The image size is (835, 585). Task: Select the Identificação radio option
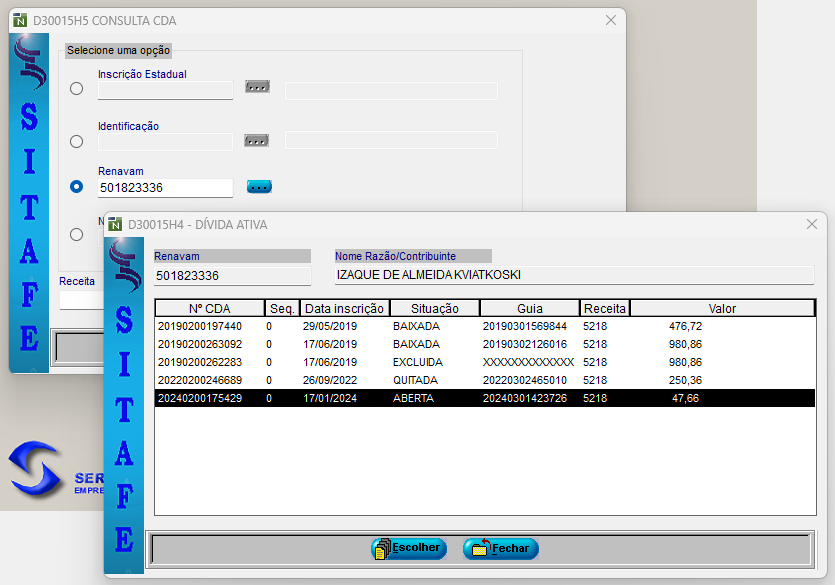click(77, 142)
